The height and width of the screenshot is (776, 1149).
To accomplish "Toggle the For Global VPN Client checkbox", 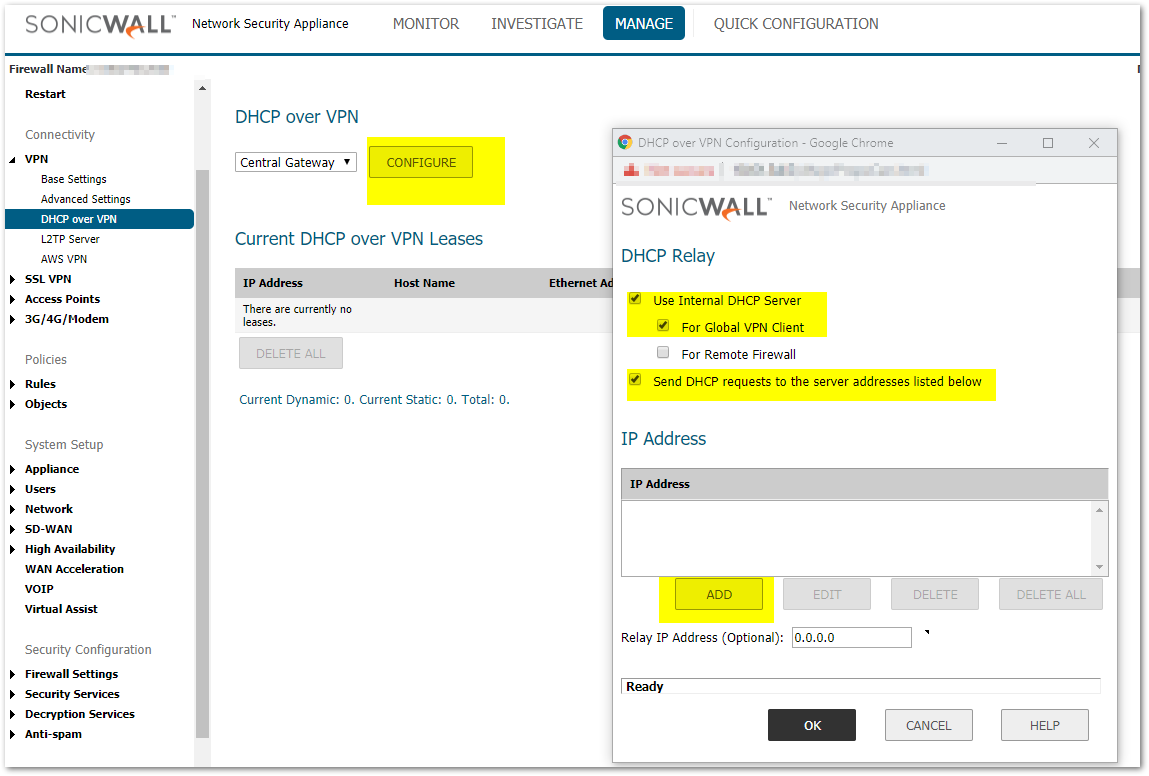I will pos(663,326).
